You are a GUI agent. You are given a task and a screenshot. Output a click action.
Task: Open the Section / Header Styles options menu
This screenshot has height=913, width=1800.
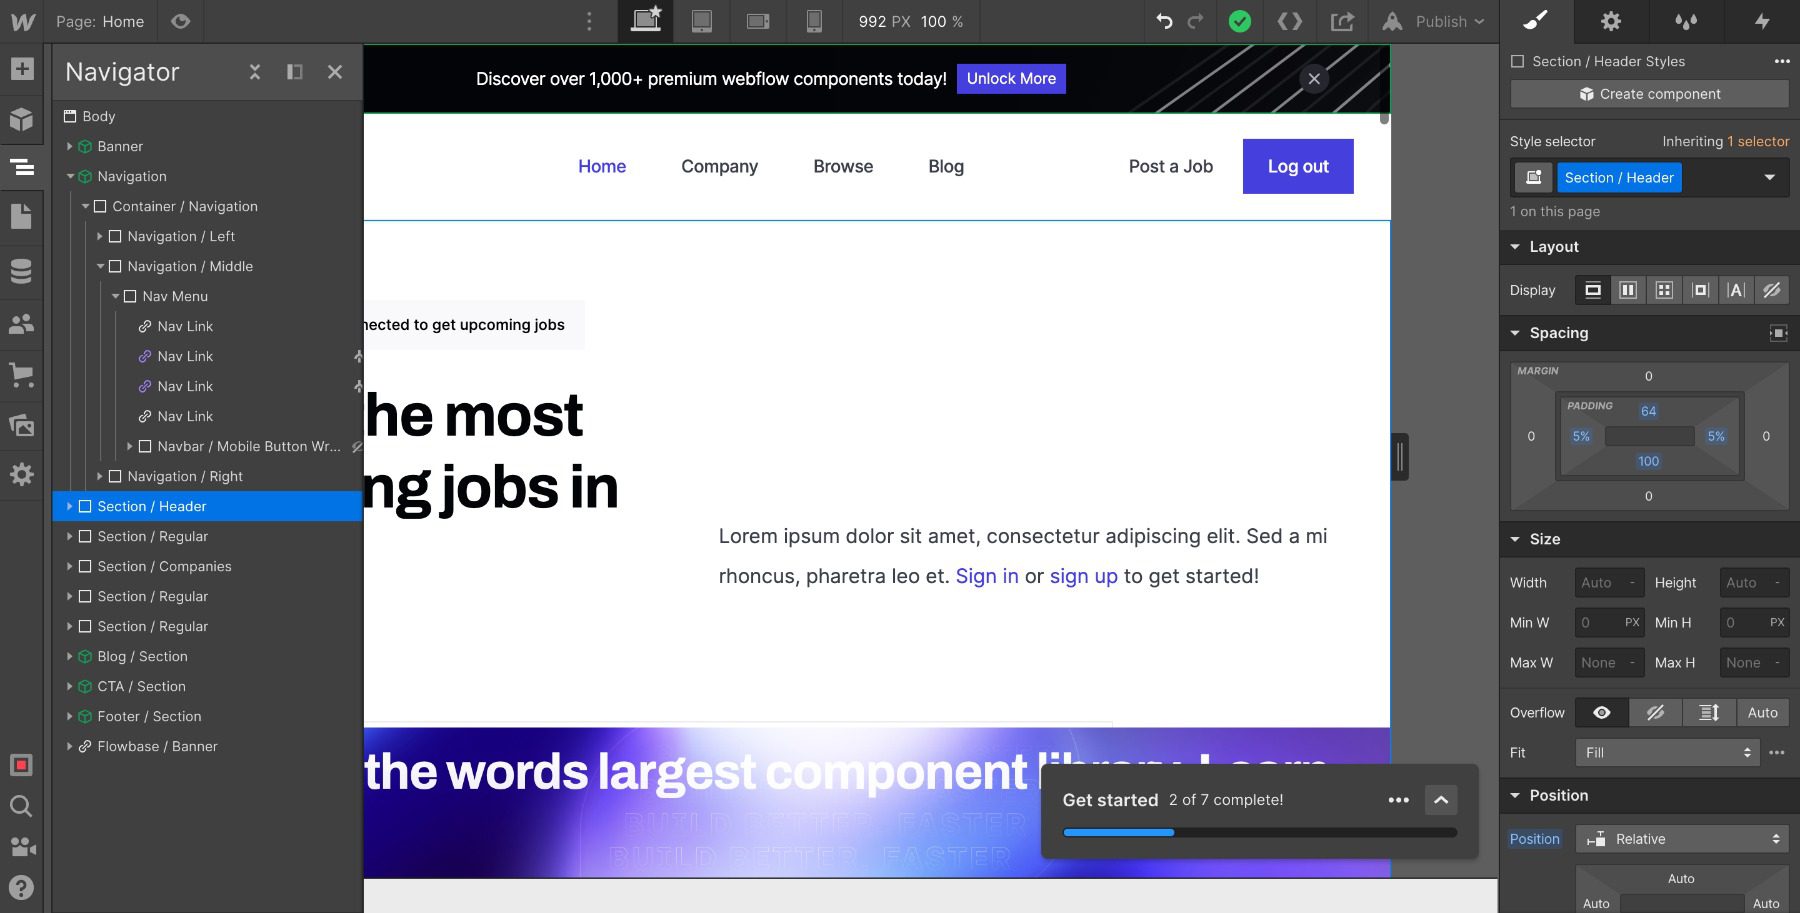1782,61
